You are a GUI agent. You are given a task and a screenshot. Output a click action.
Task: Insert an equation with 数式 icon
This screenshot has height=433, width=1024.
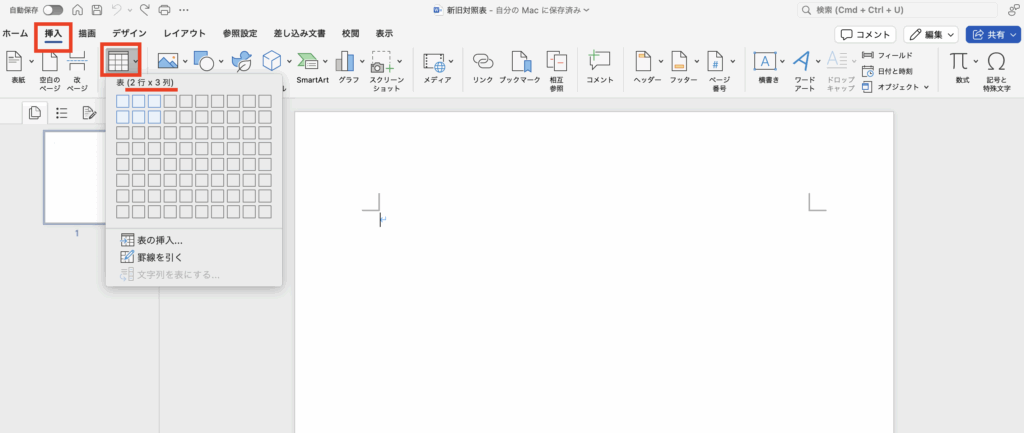point(961,66)
